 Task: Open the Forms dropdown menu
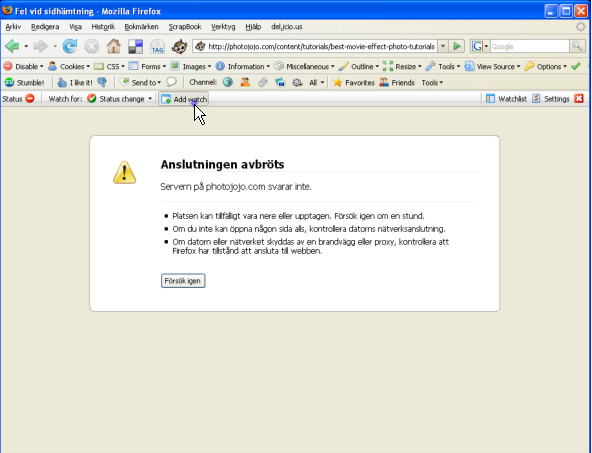(x=147, y=66)
